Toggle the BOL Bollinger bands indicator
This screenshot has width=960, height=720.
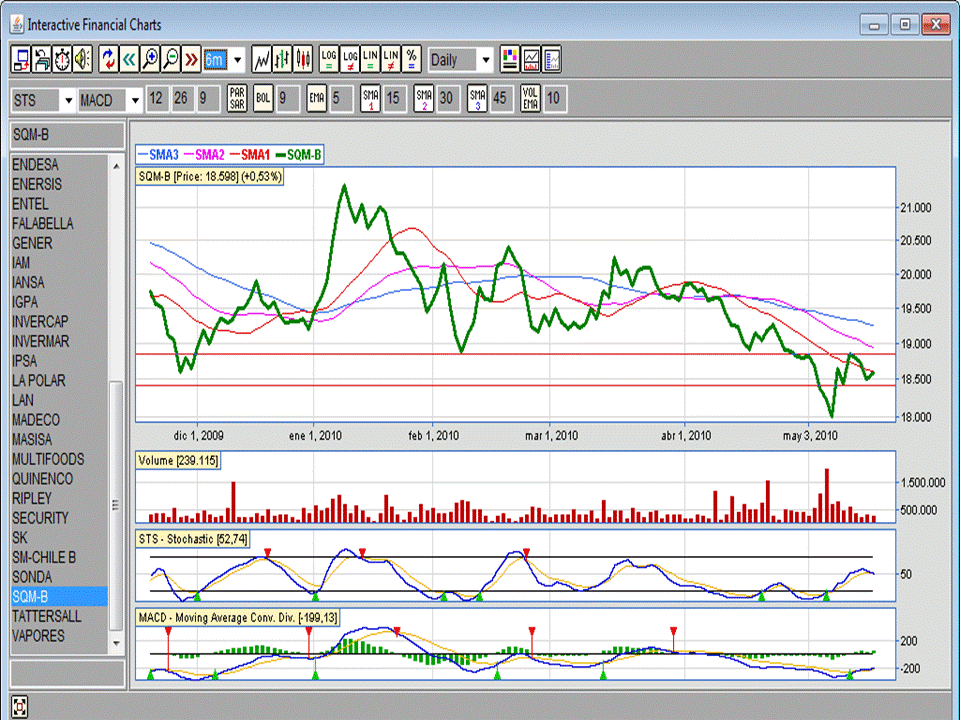click(x=263, y=98)
